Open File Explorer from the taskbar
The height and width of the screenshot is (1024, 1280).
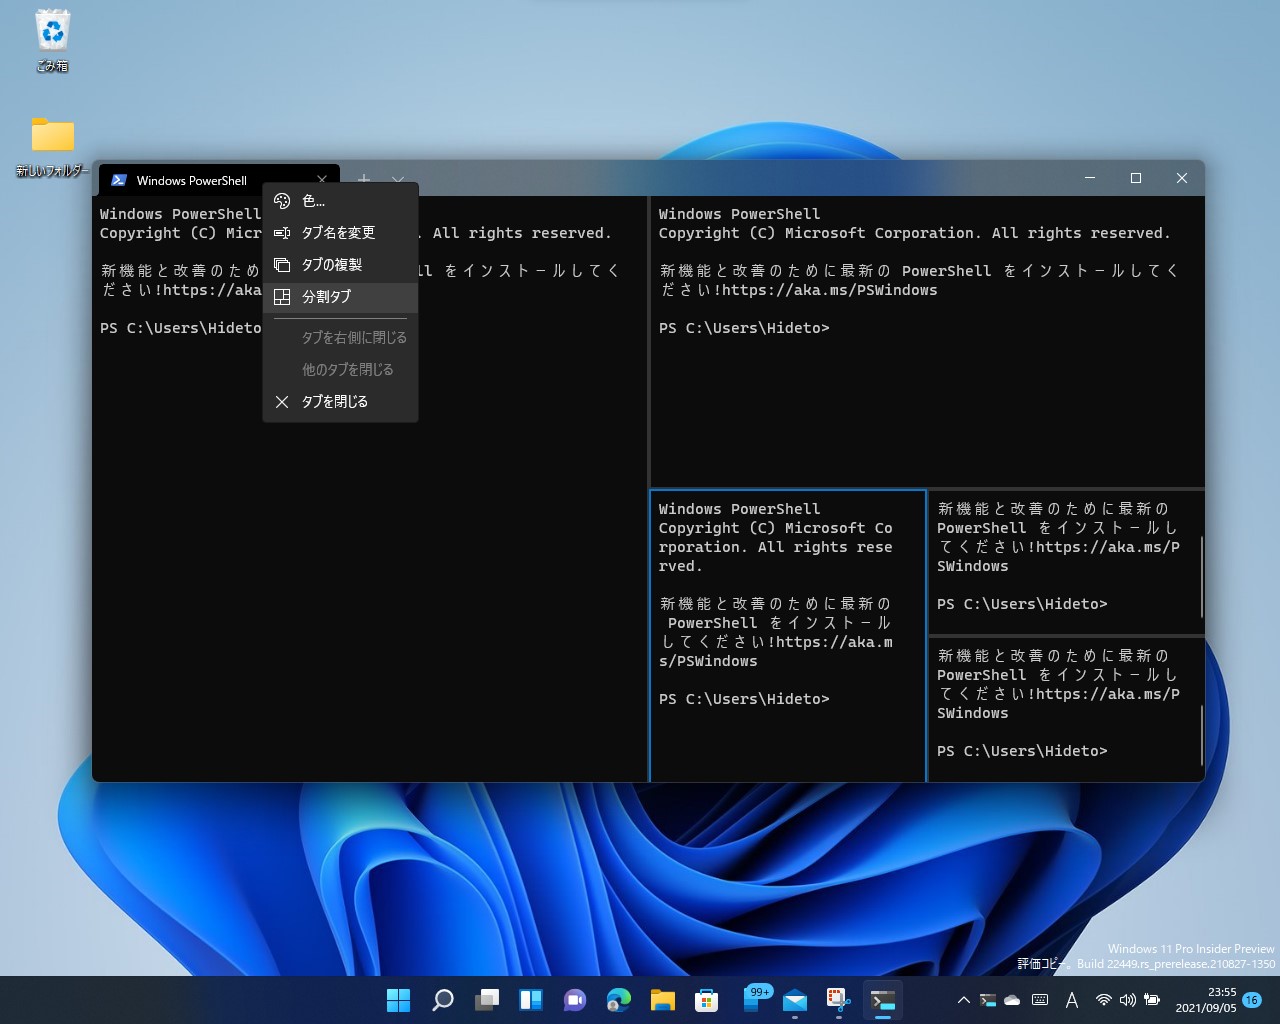click(x=663, y=1000)
